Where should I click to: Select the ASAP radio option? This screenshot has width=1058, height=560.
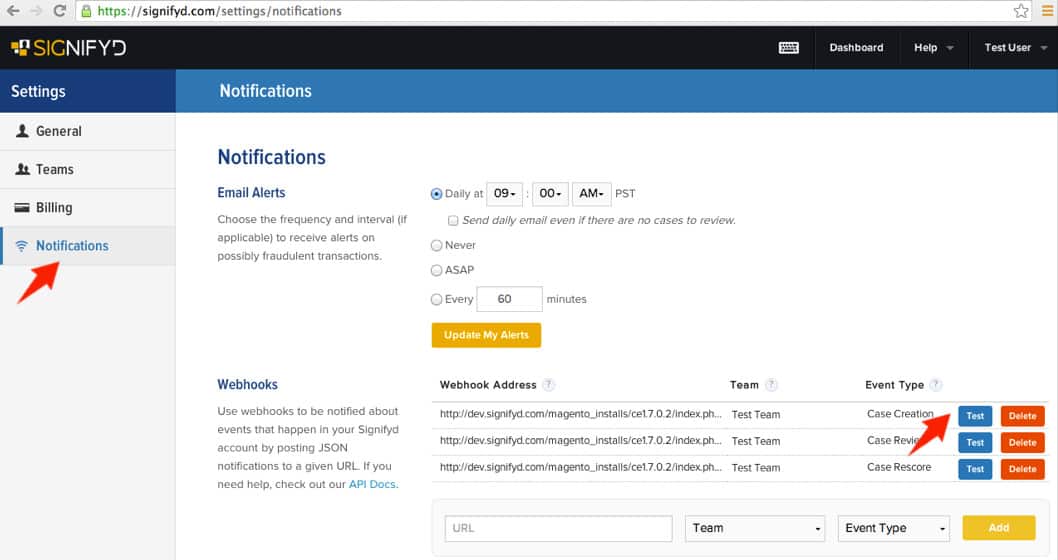pyautogui.click(x=436, y=271)
